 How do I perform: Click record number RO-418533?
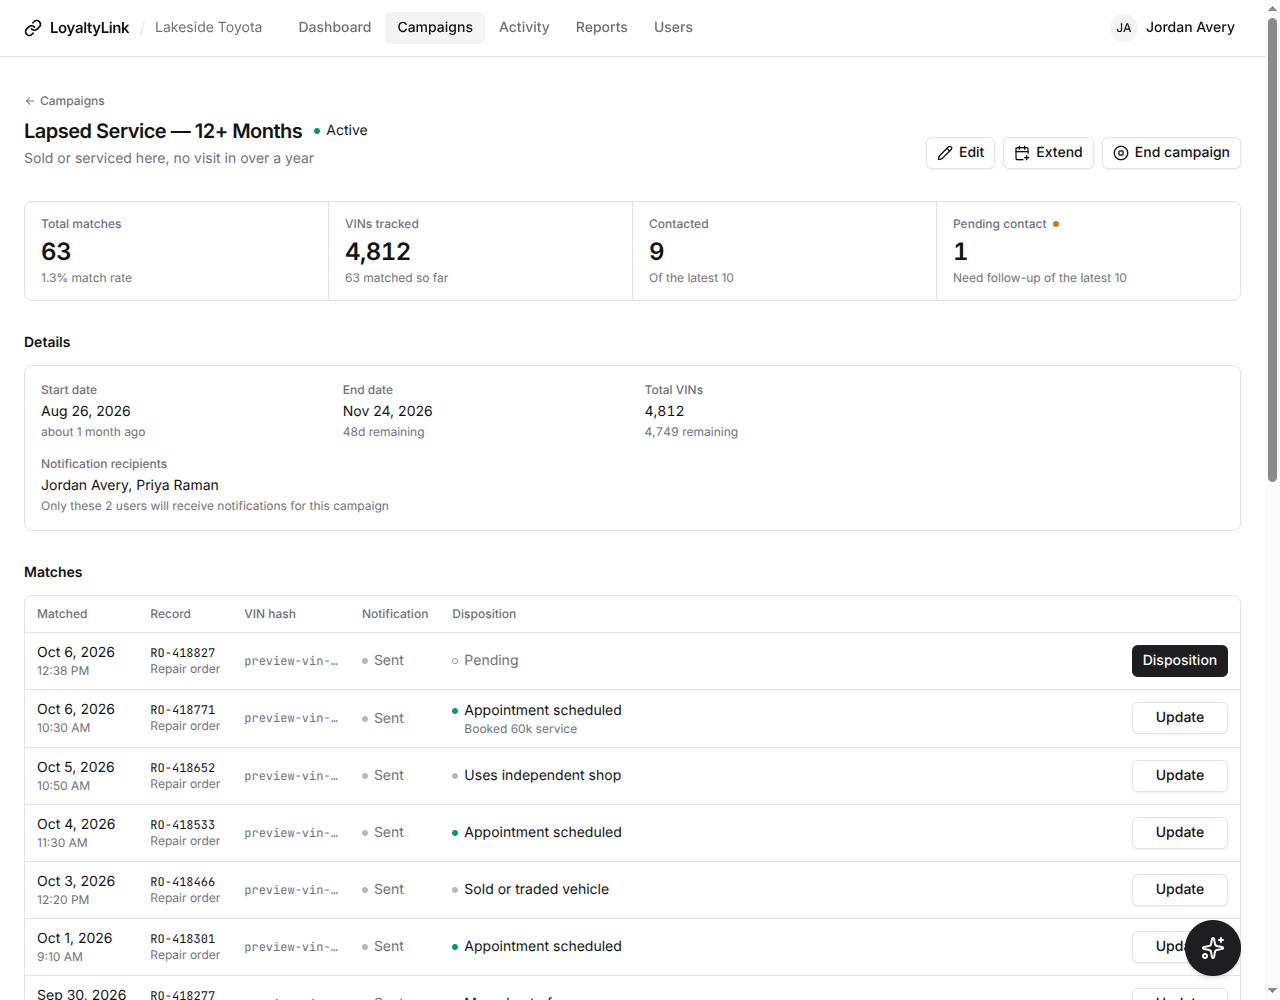click(183, 825)
